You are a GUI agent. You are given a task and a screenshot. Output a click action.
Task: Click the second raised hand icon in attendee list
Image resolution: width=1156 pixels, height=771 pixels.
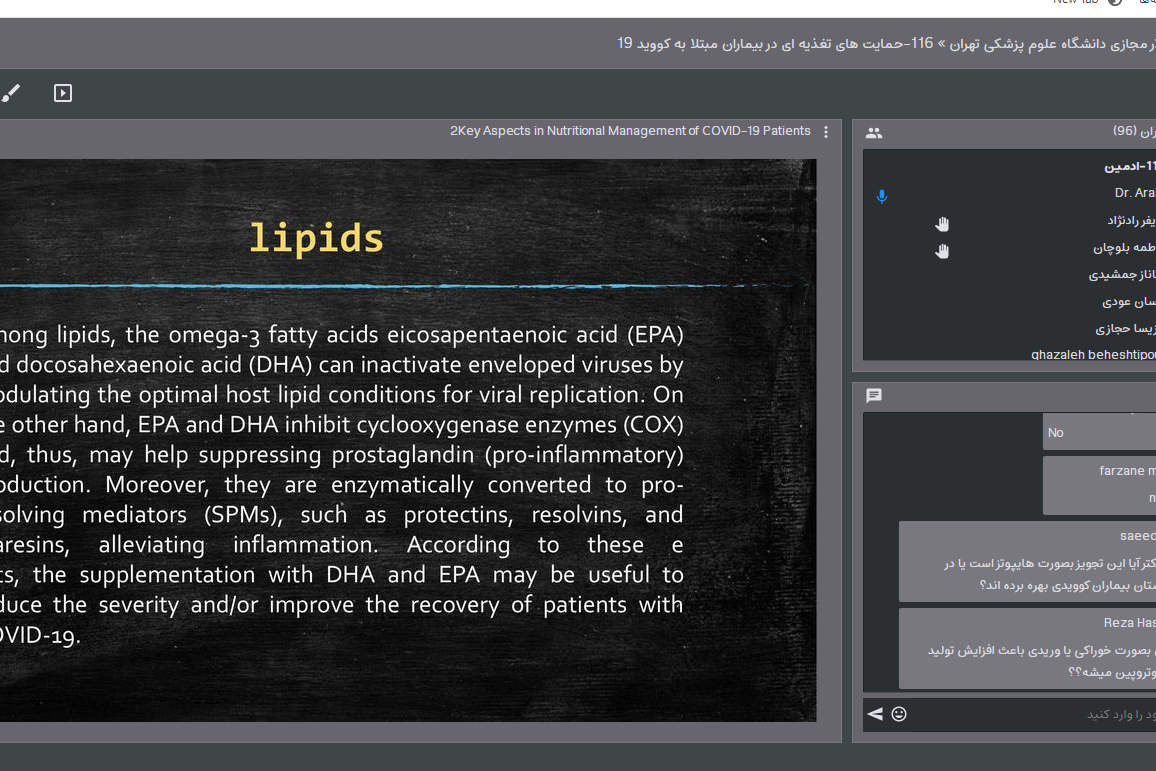(942, 251)
